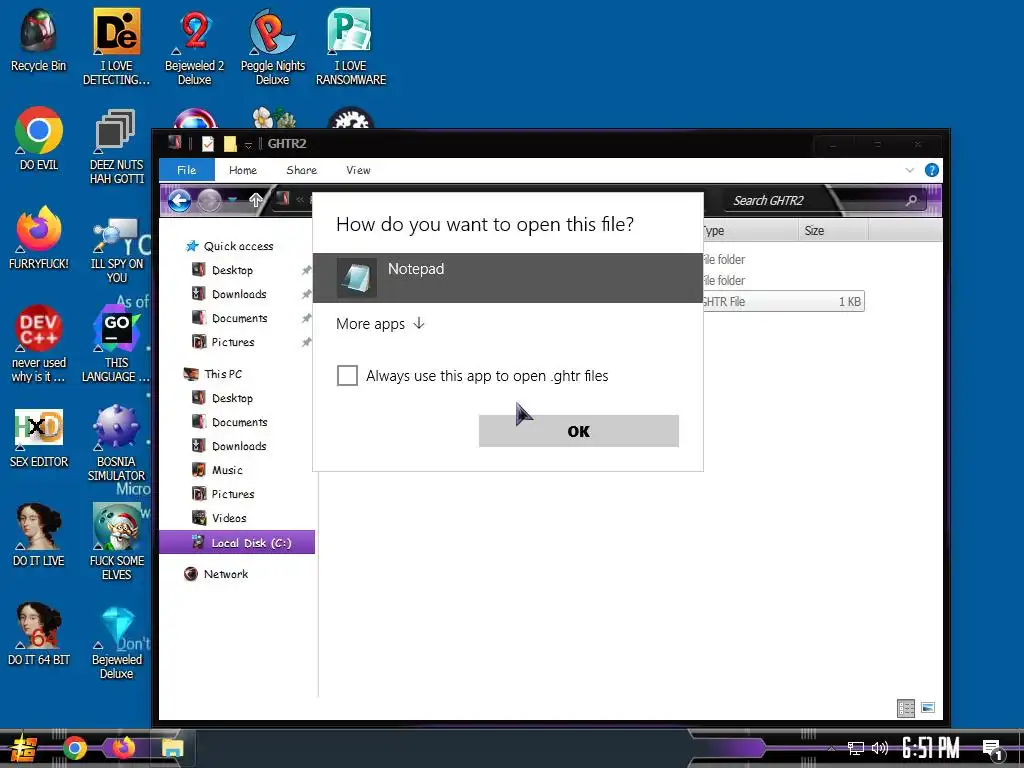Open Chrome from the taskbar
Viewport: 1024px width, 768px height.
(74, 748)
